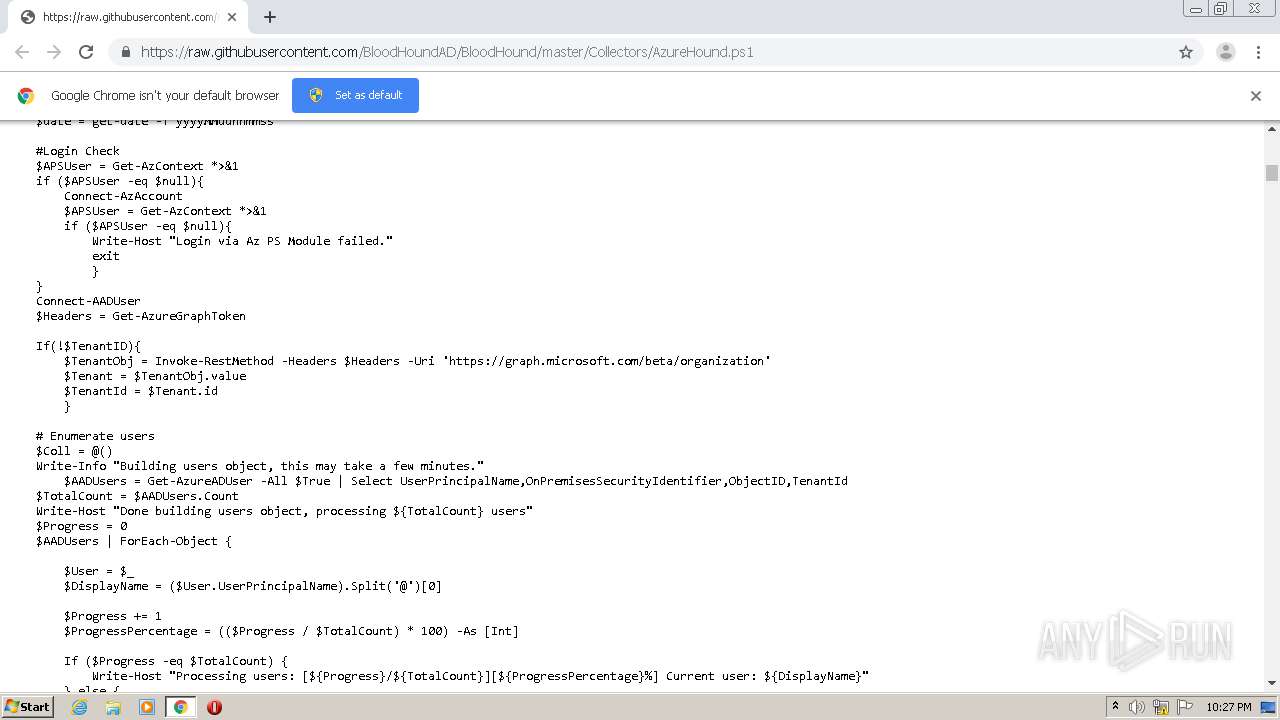Open the Action Center flag icon
The image size is (1280, 720).
pyautogui.click(x=1185, y=707)
